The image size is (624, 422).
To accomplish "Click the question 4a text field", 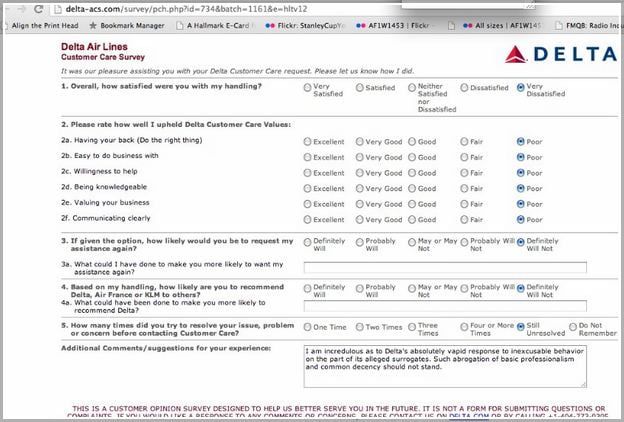I will click(x=445, y=306).
